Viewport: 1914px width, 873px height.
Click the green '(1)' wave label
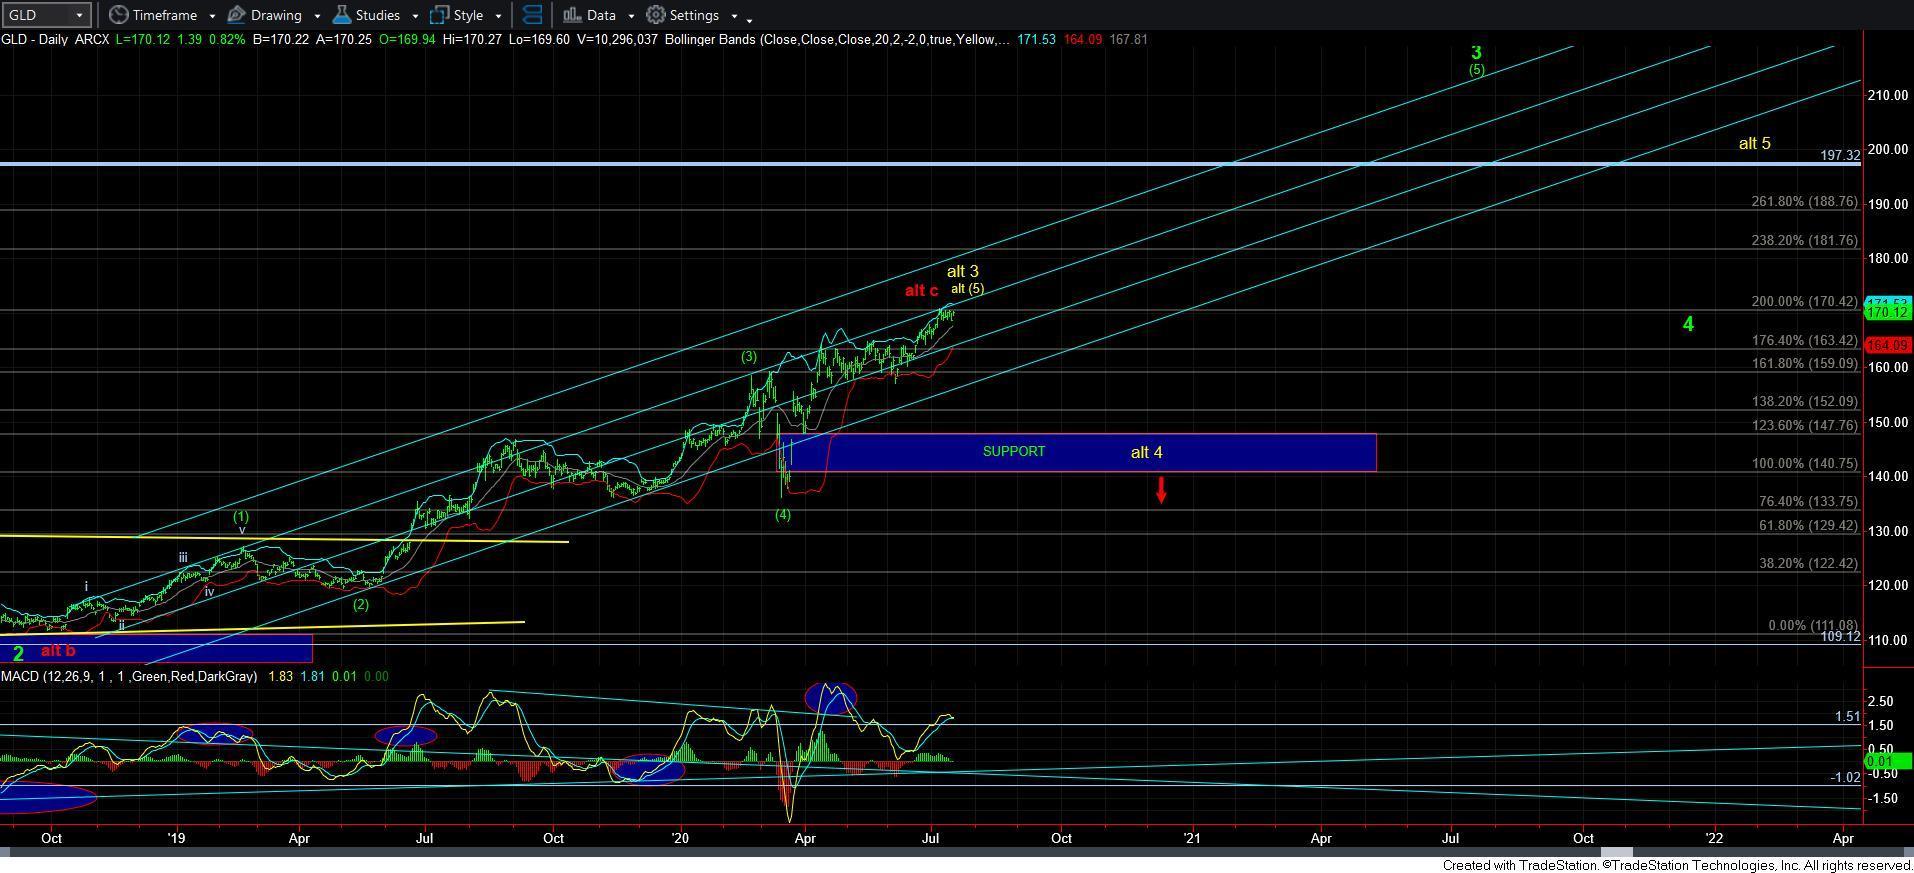point(241,517)
